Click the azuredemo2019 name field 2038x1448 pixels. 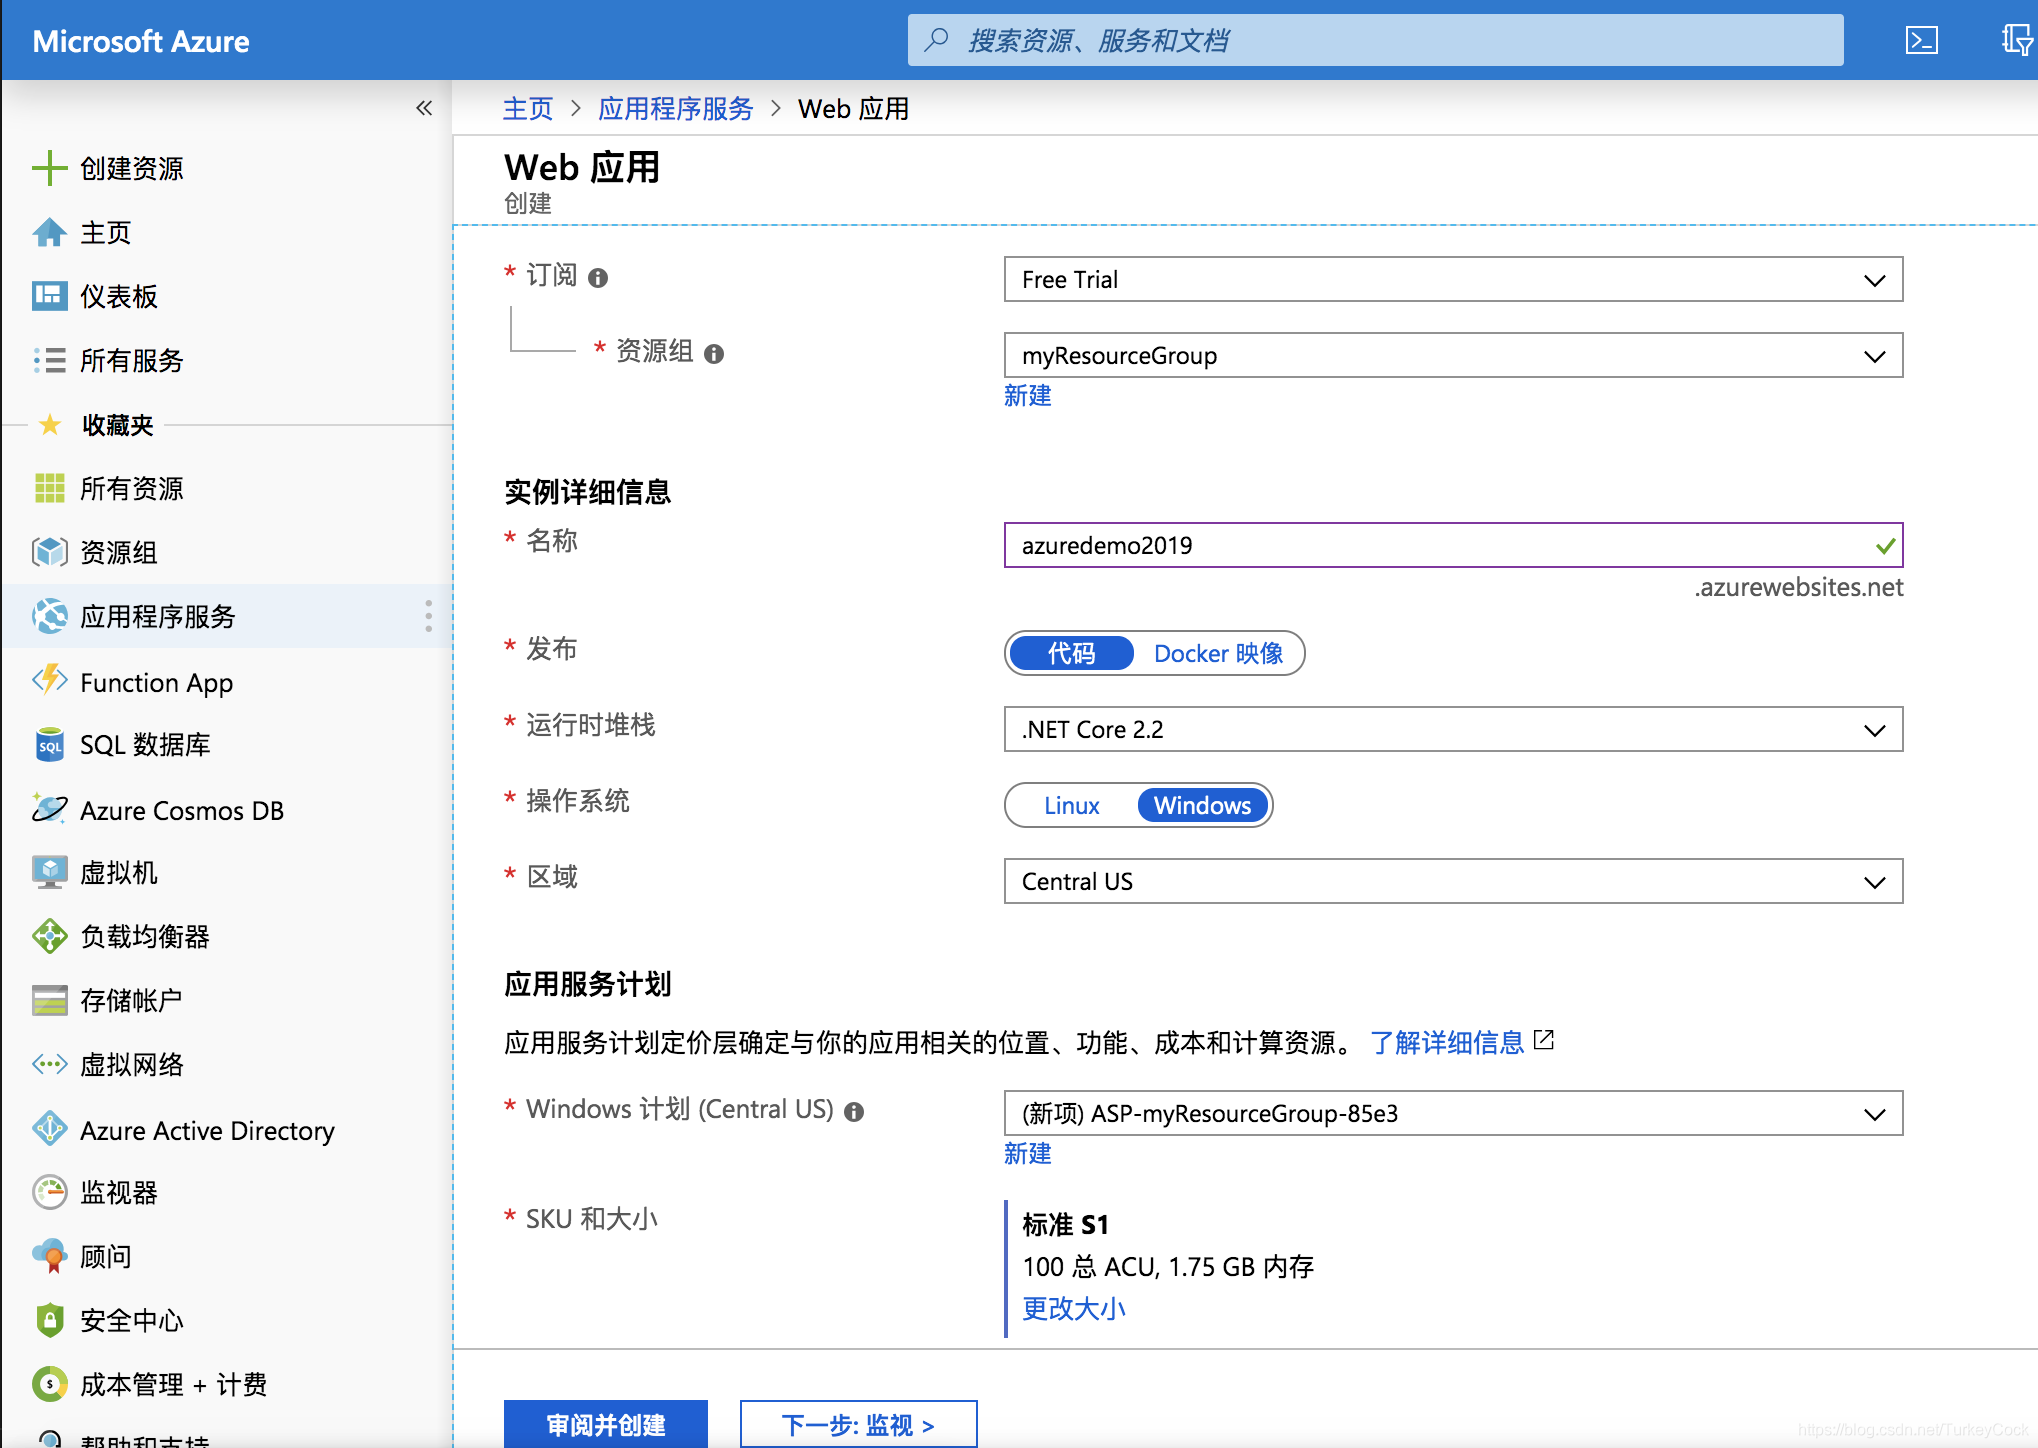[1453, 545]
